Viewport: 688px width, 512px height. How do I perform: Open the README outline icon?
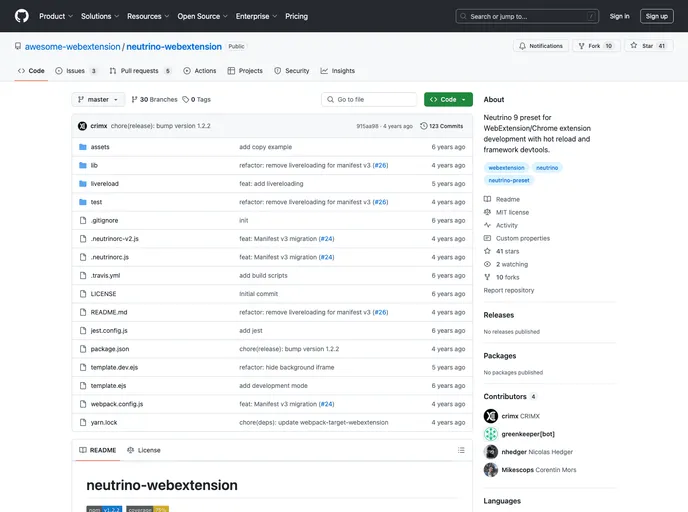pos(461,450)
